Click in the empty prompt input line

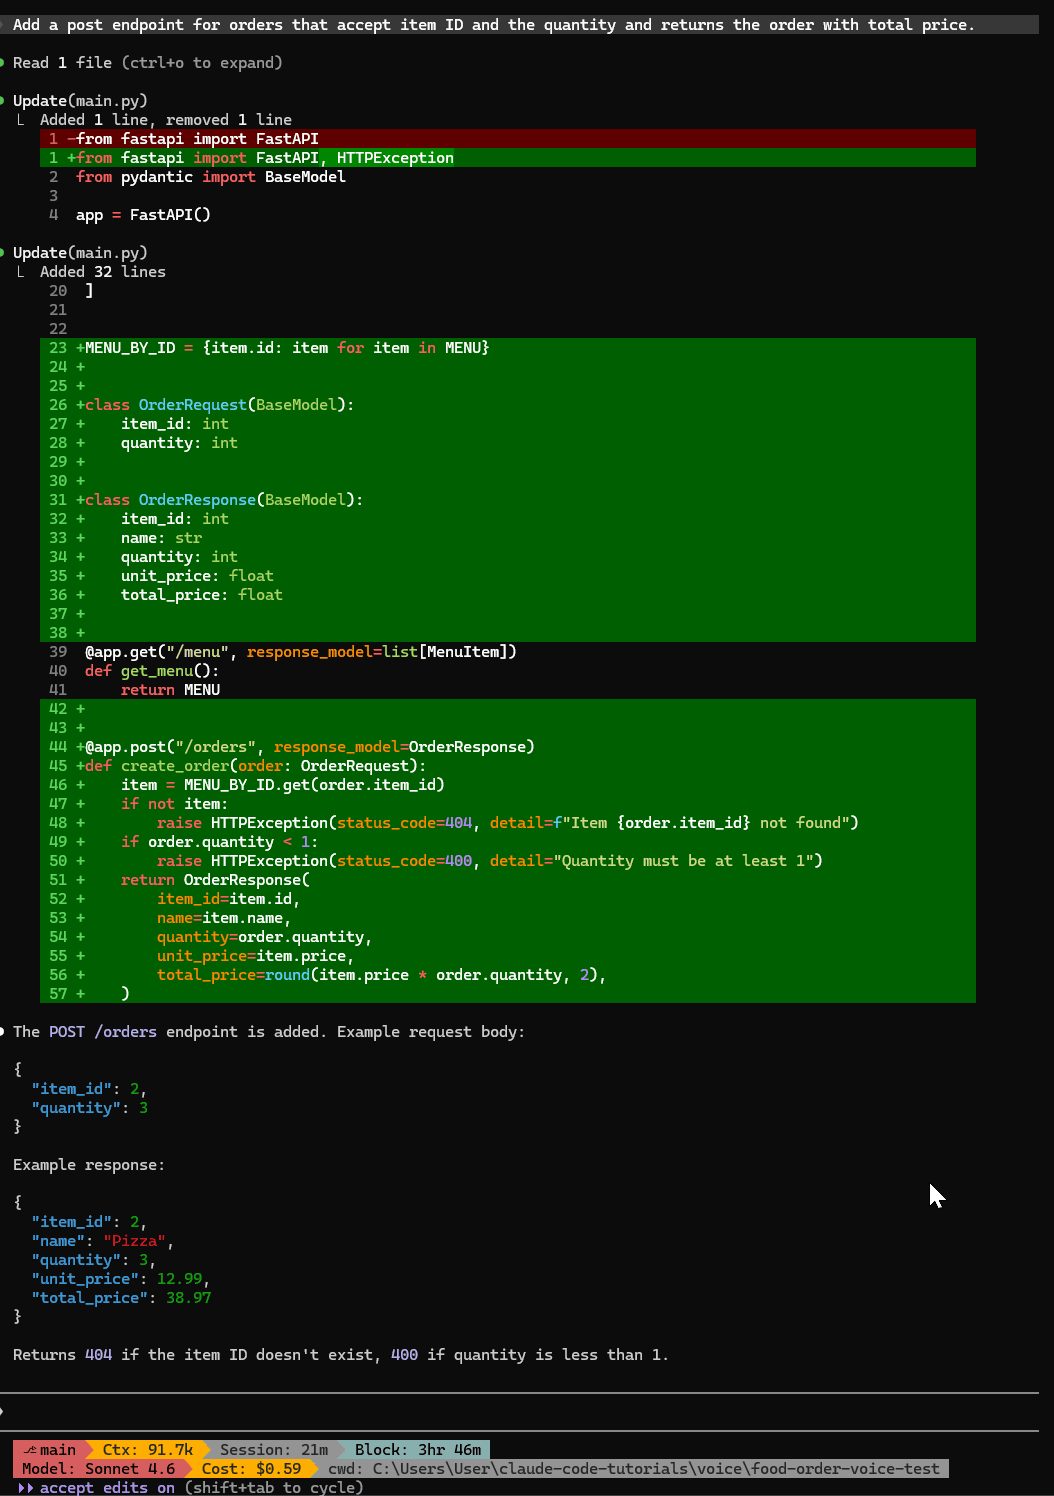(500, 1411)
